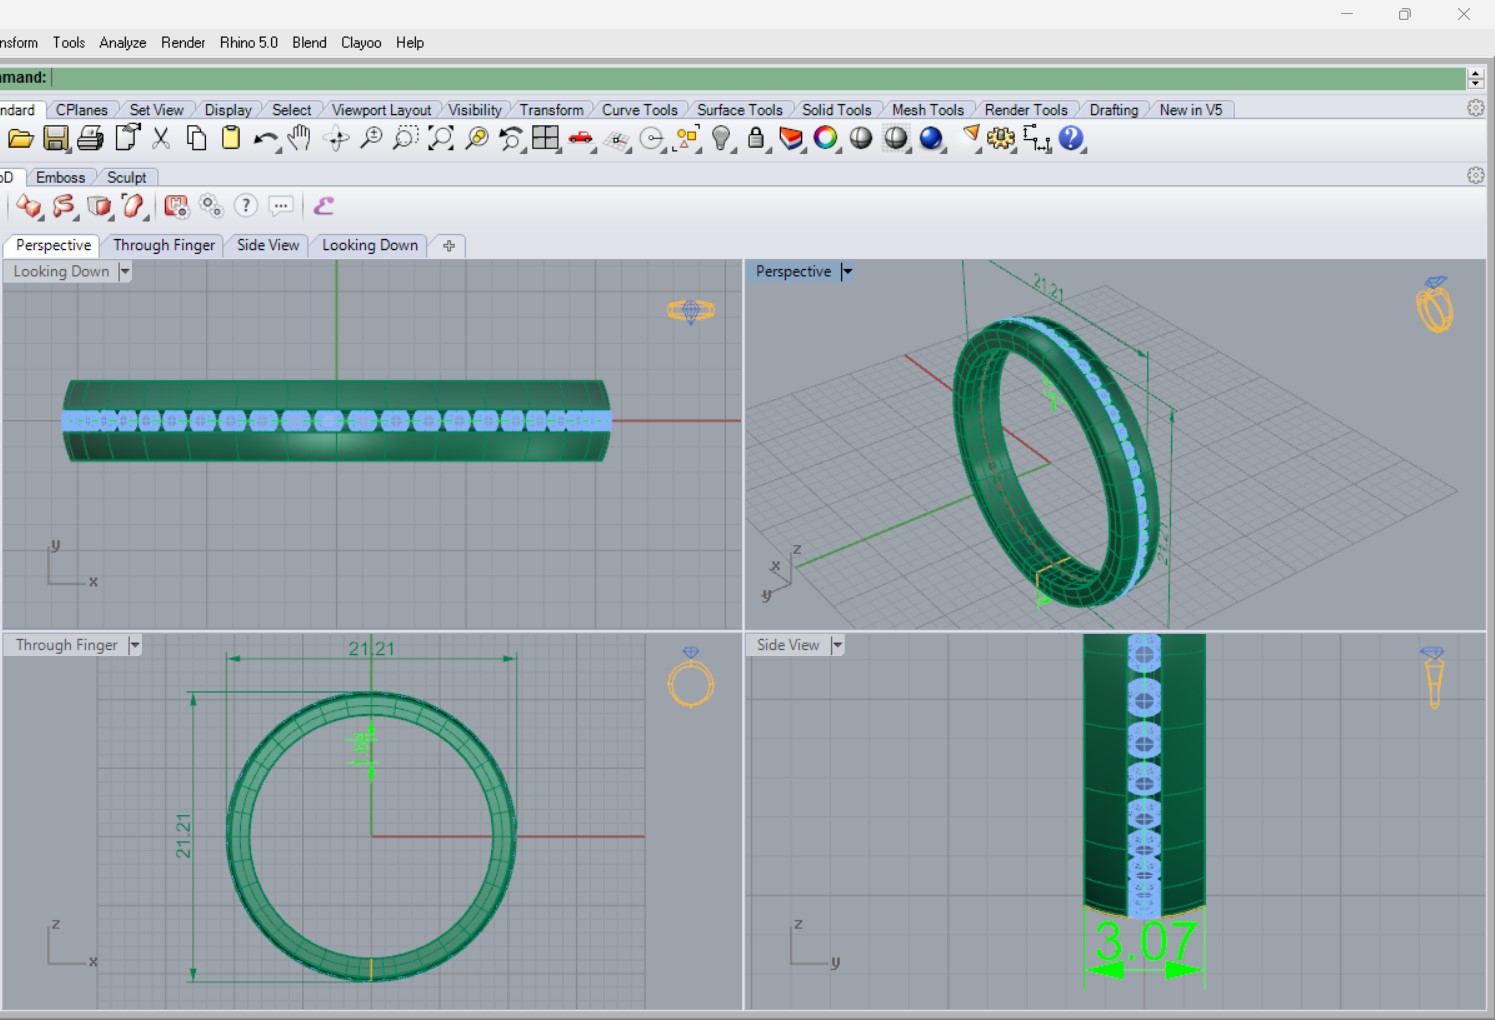This screenshot has height=1020, width=1495.
Task: Click inside the Command input field
Action: pyautogui.click(x=758, y=78)
